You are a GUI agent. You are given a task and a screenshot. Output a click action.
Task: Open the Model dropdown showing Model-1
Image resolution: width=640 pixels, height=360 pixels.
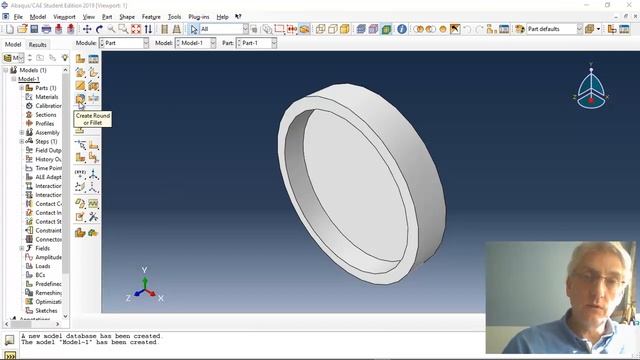[196, 43]
